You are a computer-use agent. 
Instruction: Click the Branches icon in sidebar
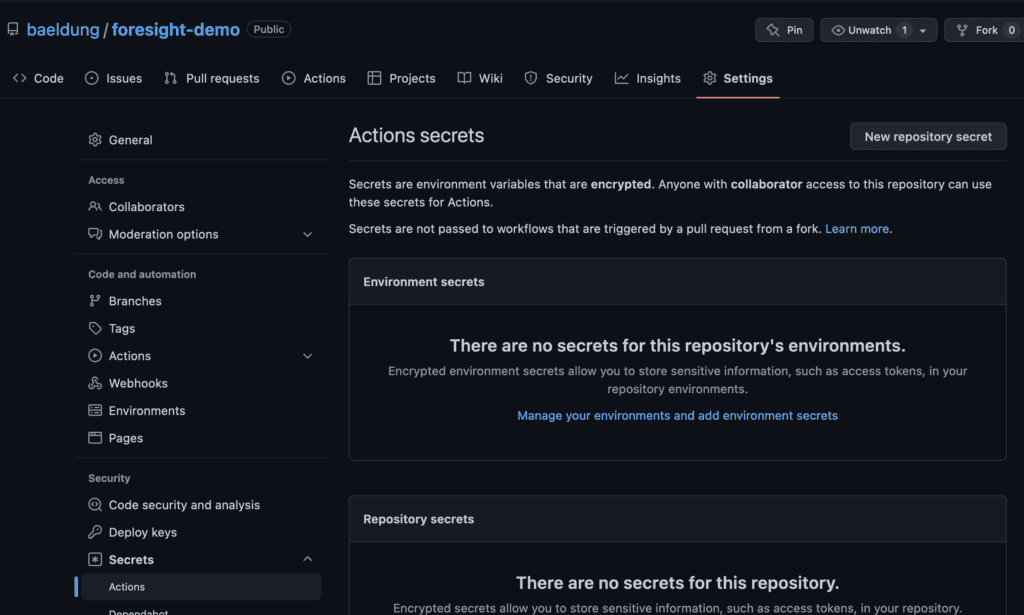(95, 301)
